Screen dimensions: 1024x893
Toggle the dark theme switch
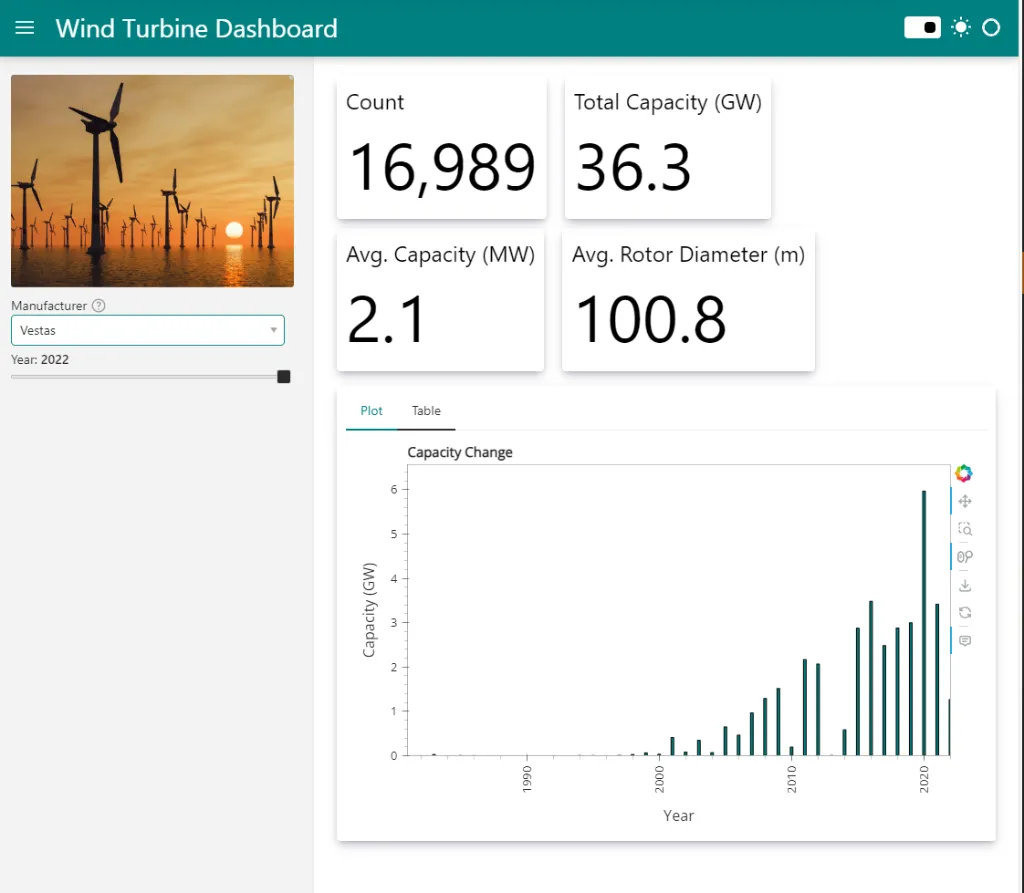tap(922, 28)
